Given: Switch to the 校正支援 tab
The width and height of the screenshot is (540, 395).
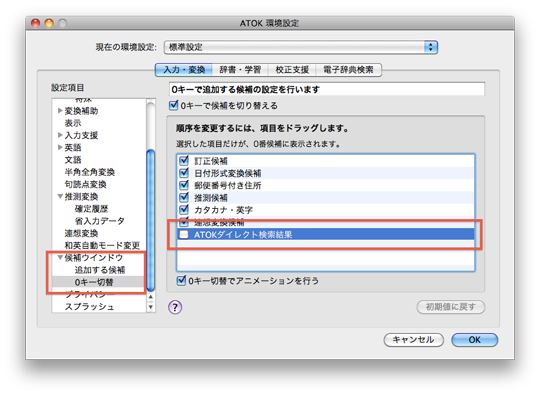Looking at the screenshot, I should [292, 70].
